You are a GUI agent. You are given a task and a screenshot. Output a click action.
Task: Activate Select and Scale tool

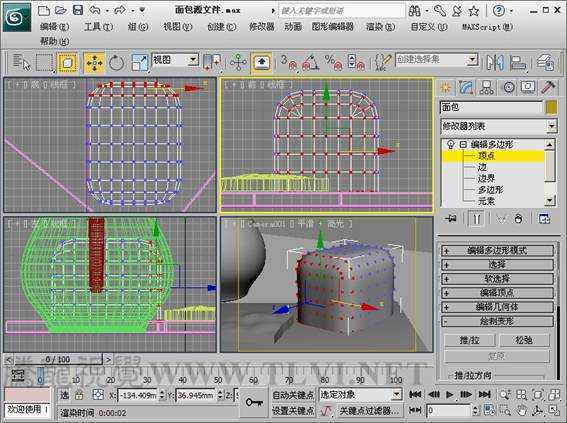(x=140, y=63)
